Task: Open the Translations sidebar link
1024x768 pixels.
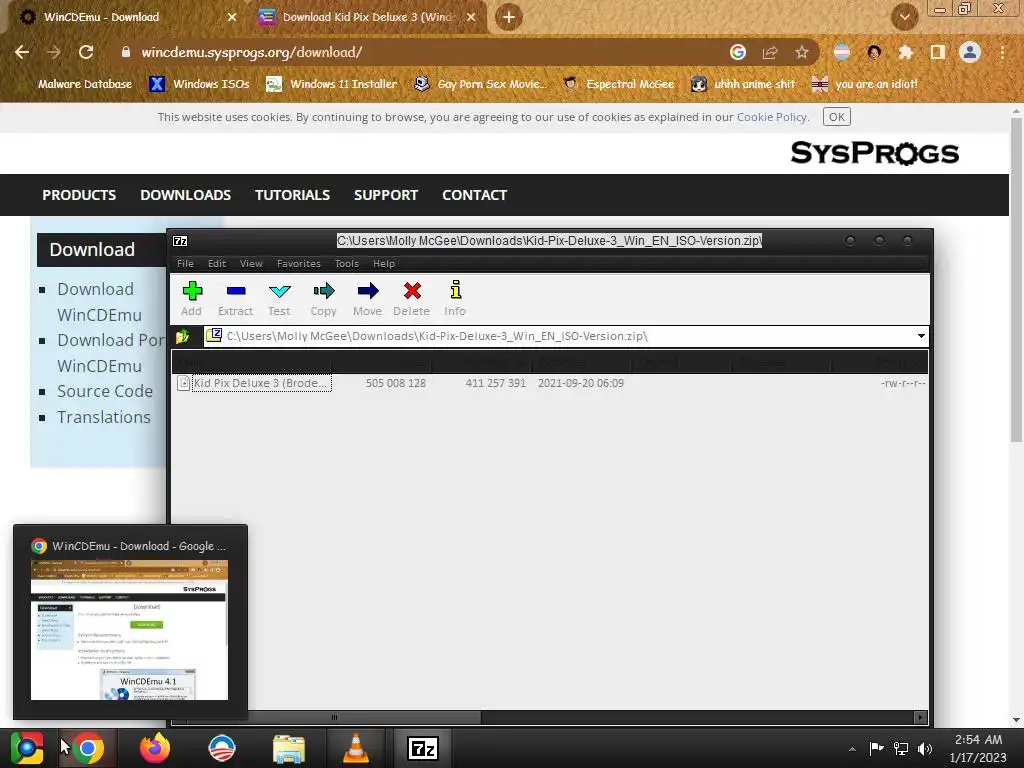Action: click(103, 417)
